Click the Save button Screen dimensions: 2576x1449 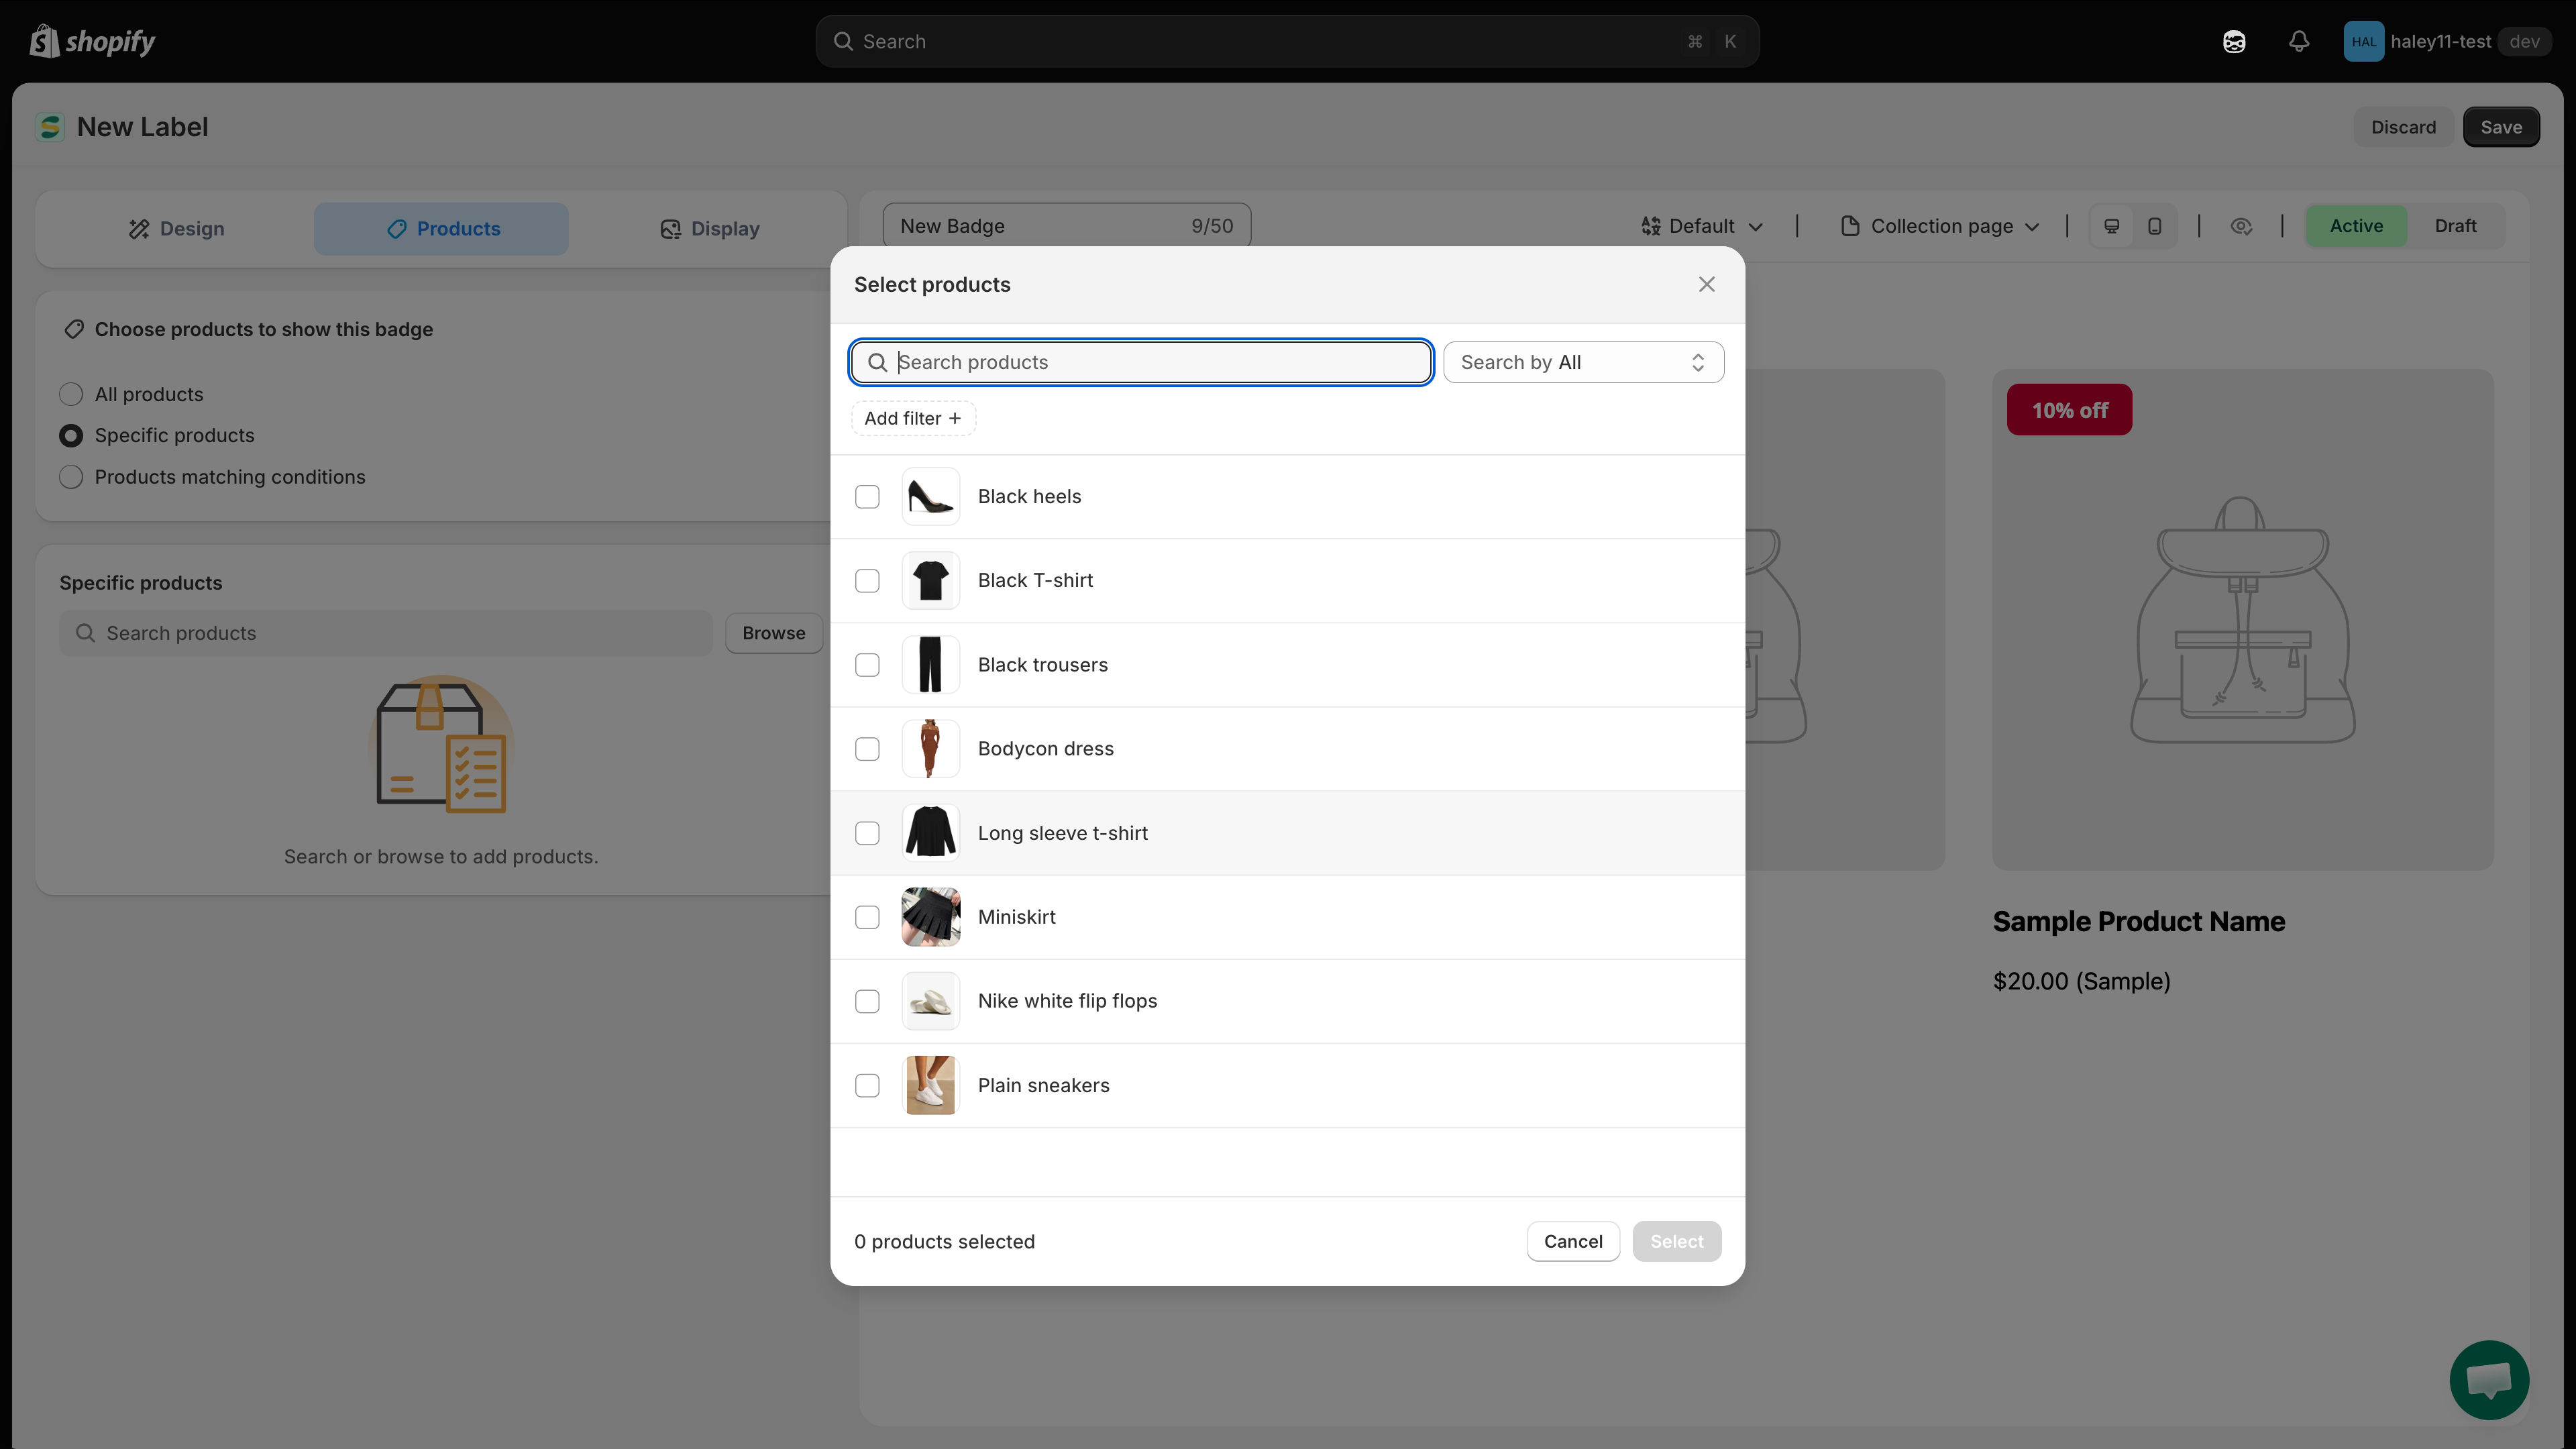pos(2501,127)
